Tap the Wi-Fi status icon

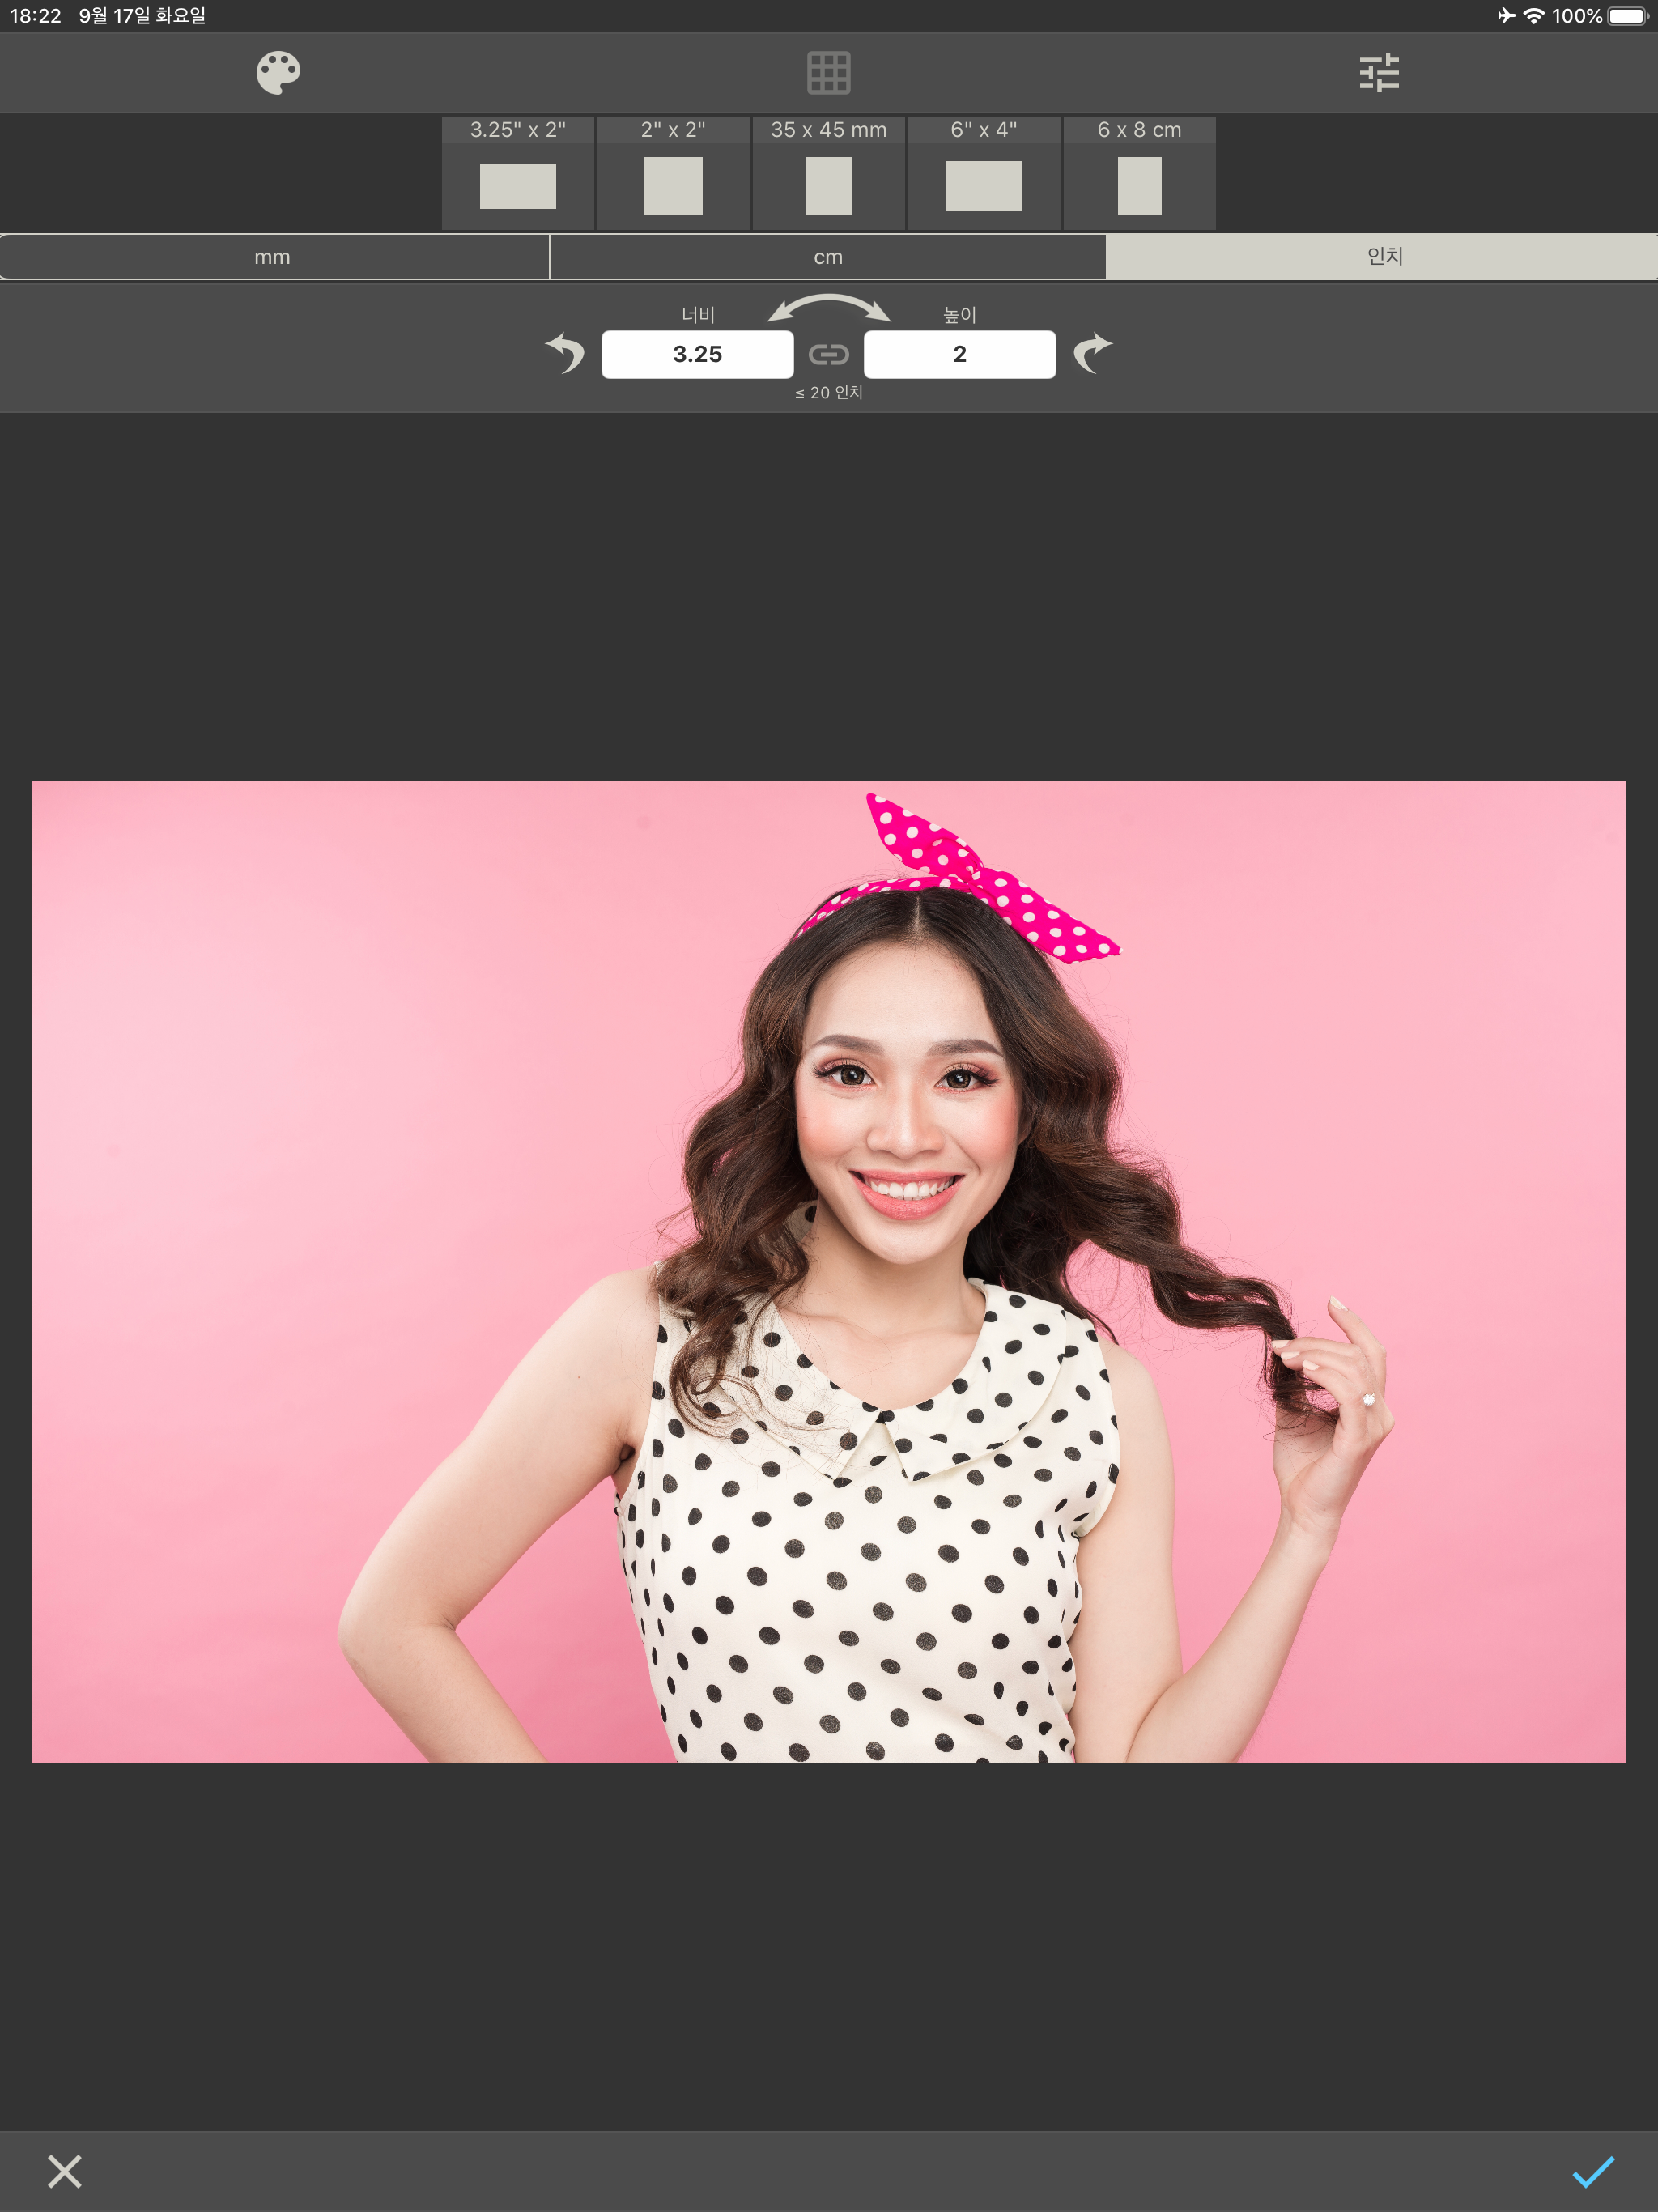pyautogui.click(x=1533, y=16)
